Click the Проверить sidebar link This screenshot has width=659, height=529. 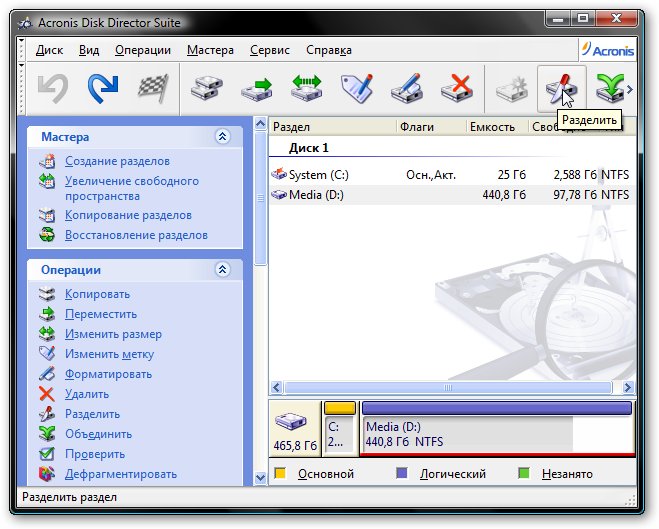coord(95,454)
